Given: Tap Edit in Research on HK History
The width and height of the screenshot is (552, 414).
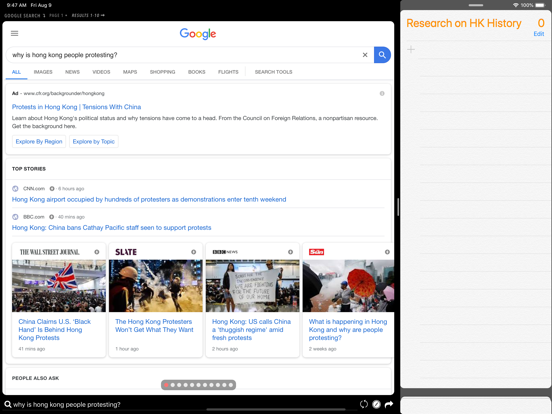Looking at the screenshot, I should point(539,34).
